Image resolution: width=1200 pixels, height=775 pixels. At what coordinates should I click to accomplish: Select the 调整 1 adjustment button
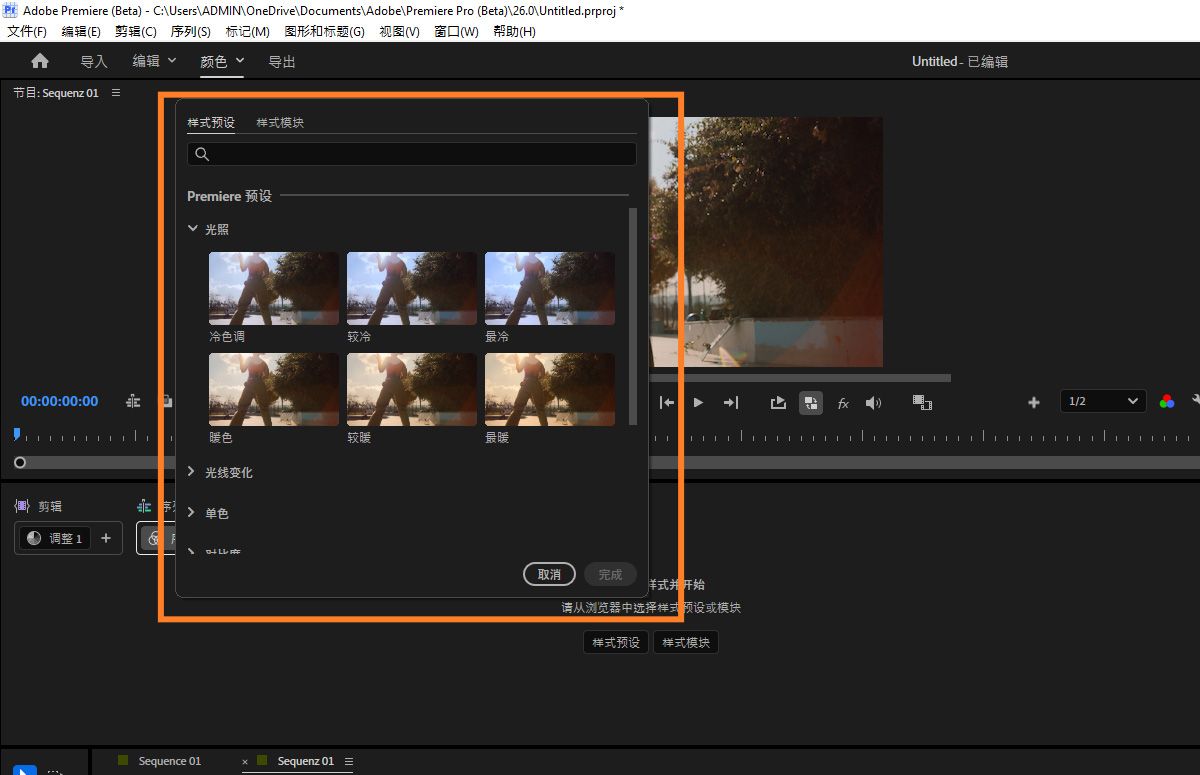pos(54,538)
